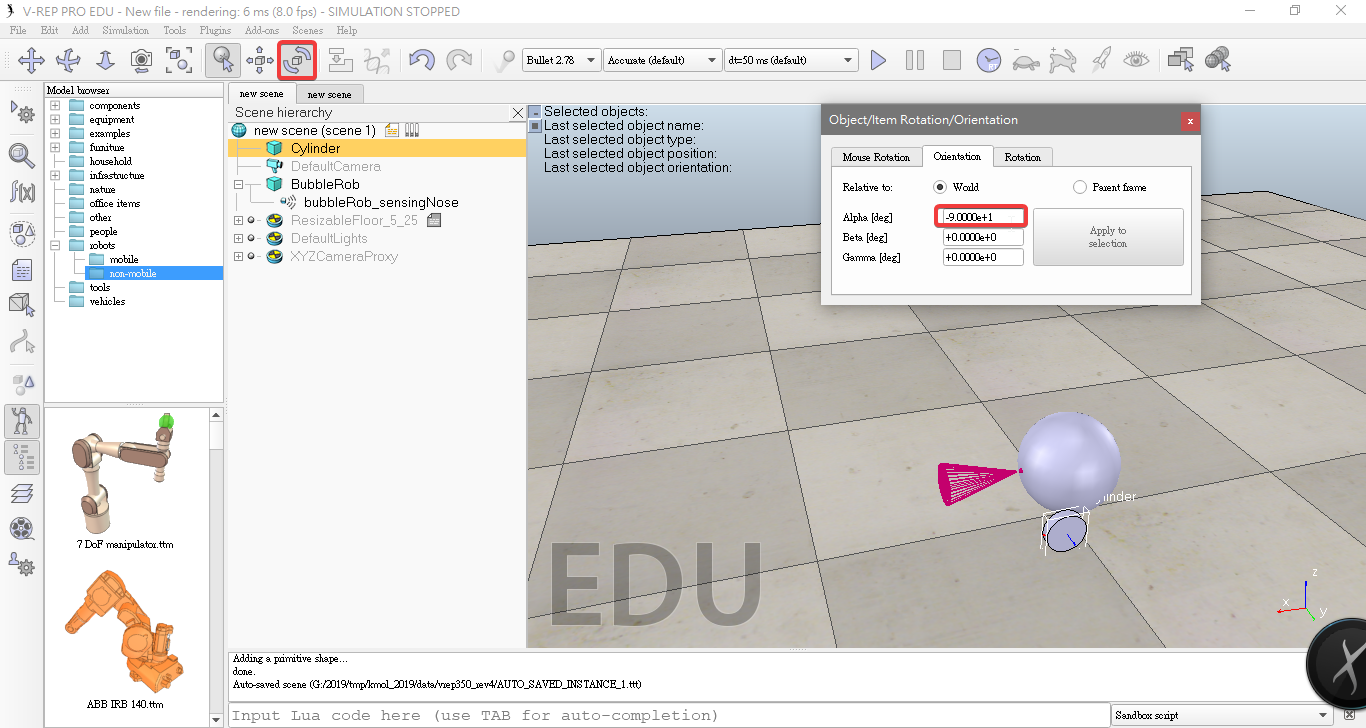Viewport: 1366px width, 728px height.
Task: Redo the last action
Action: 459,60
